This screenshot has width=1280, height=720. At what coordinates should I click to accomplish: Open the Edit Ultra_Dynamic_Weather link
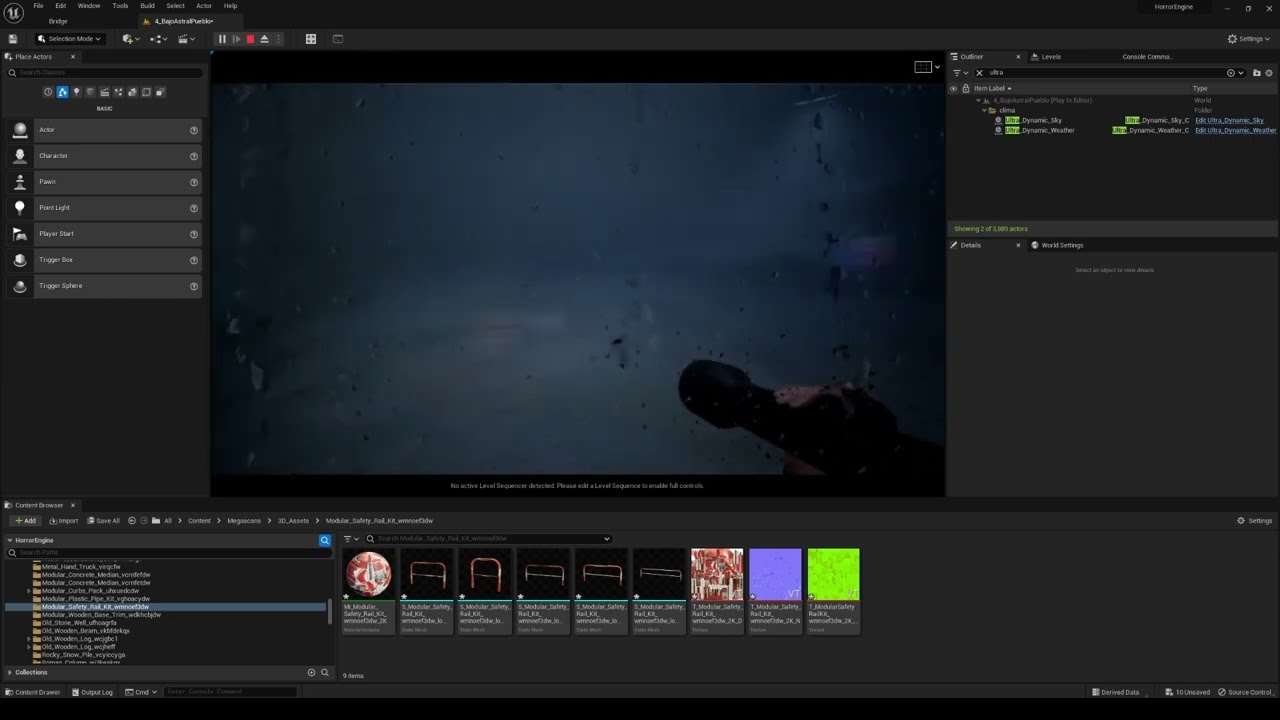(1236, 130)
